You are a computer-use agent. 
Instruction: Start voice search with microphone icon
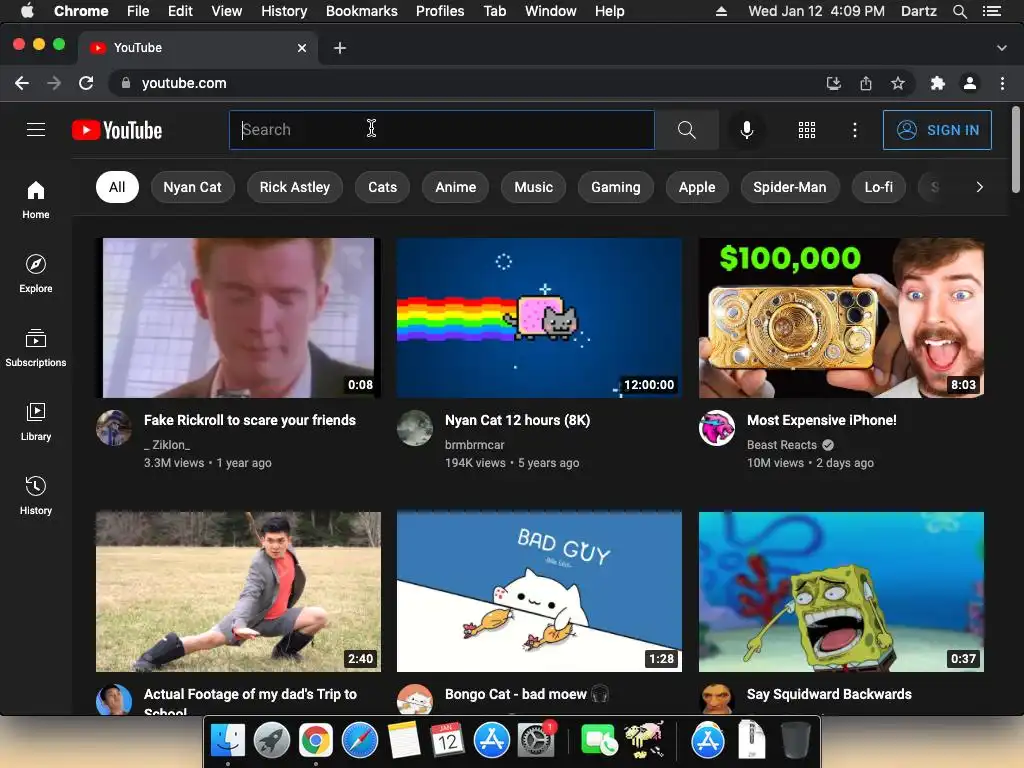pos(746,130)
